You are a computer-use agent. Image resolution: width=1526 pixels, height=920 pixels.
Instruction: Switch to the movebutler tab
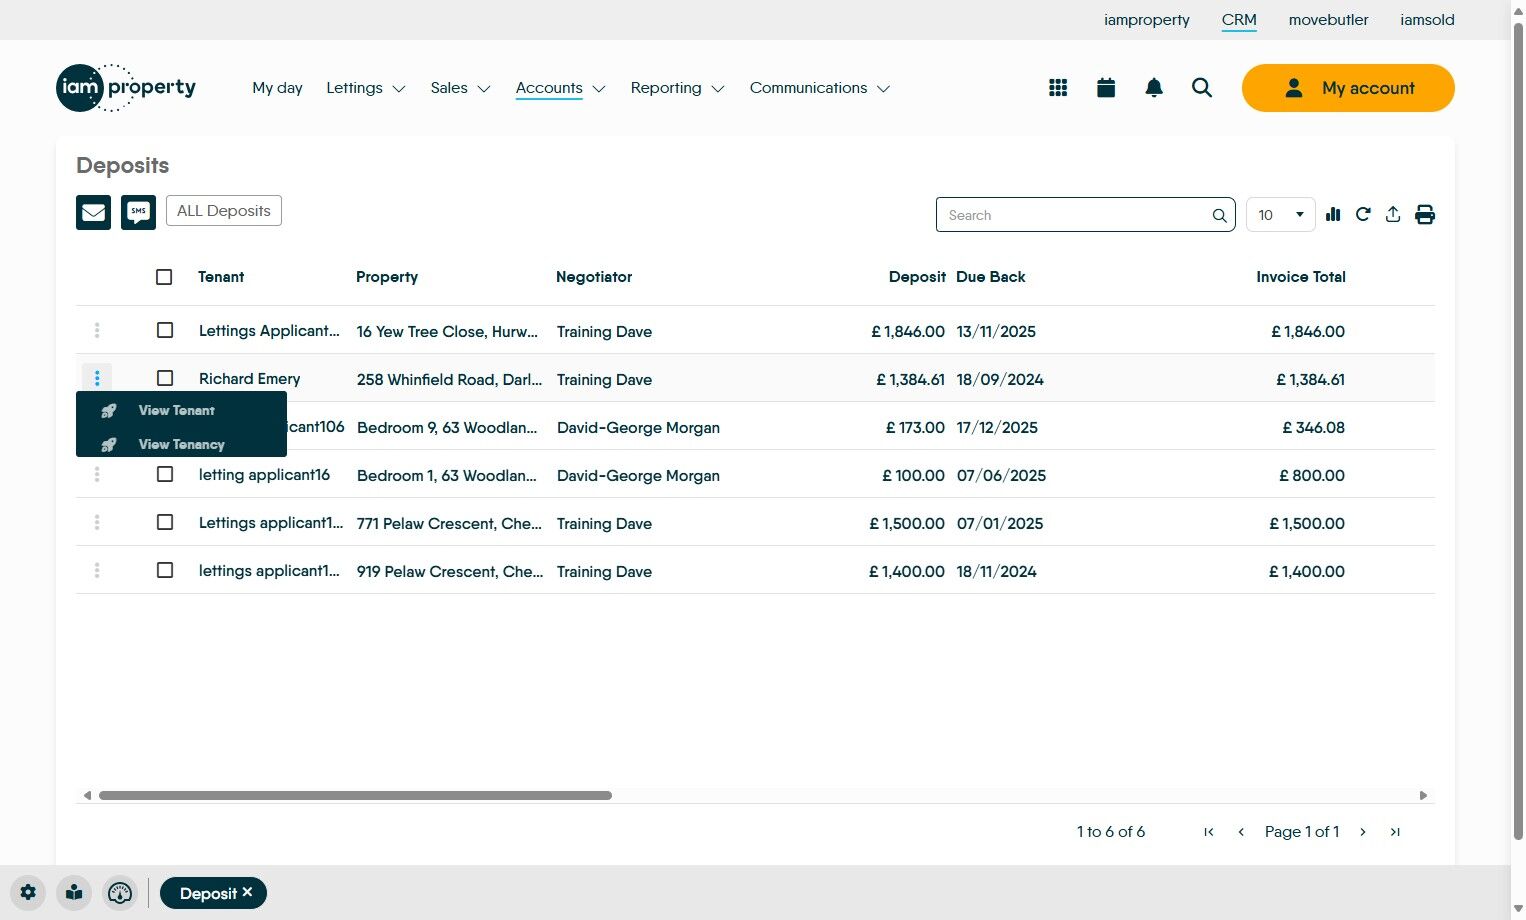[1328, 20]
